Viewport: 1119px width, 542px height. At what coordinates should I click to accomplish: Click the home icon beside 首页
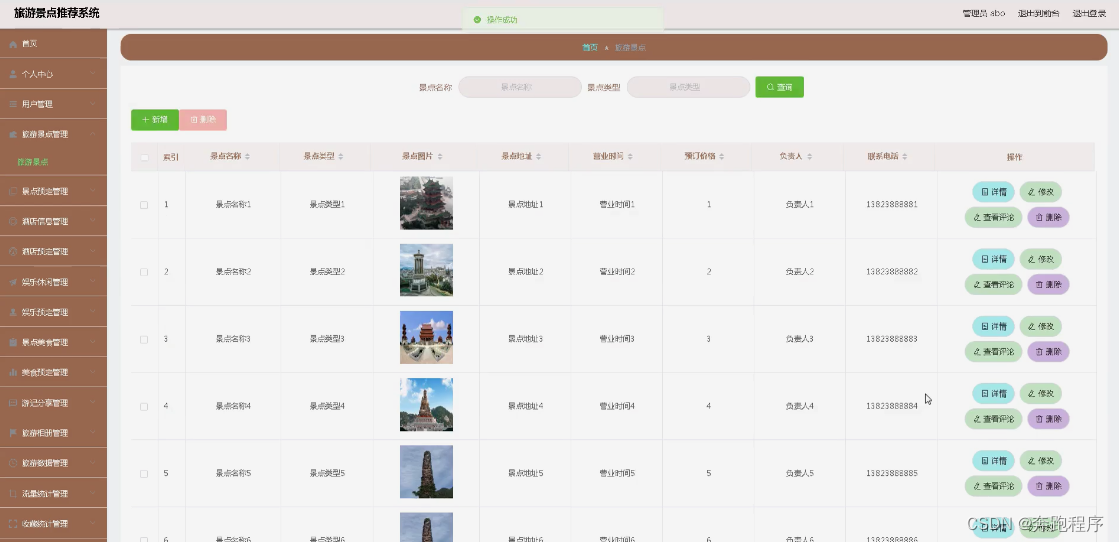pos(13,44)
